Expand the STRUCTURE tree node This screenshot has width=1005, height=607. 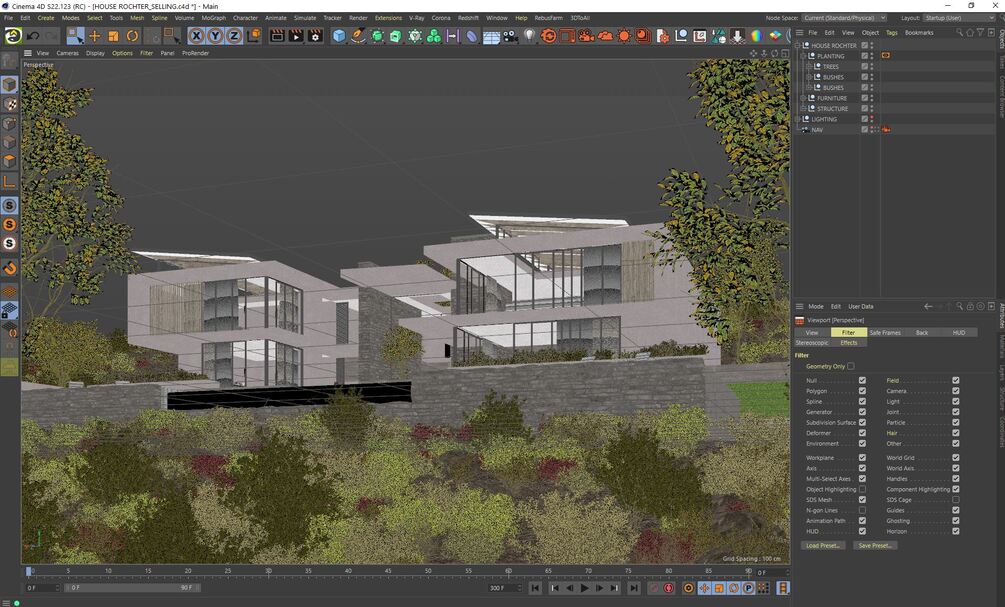[804, 108]
